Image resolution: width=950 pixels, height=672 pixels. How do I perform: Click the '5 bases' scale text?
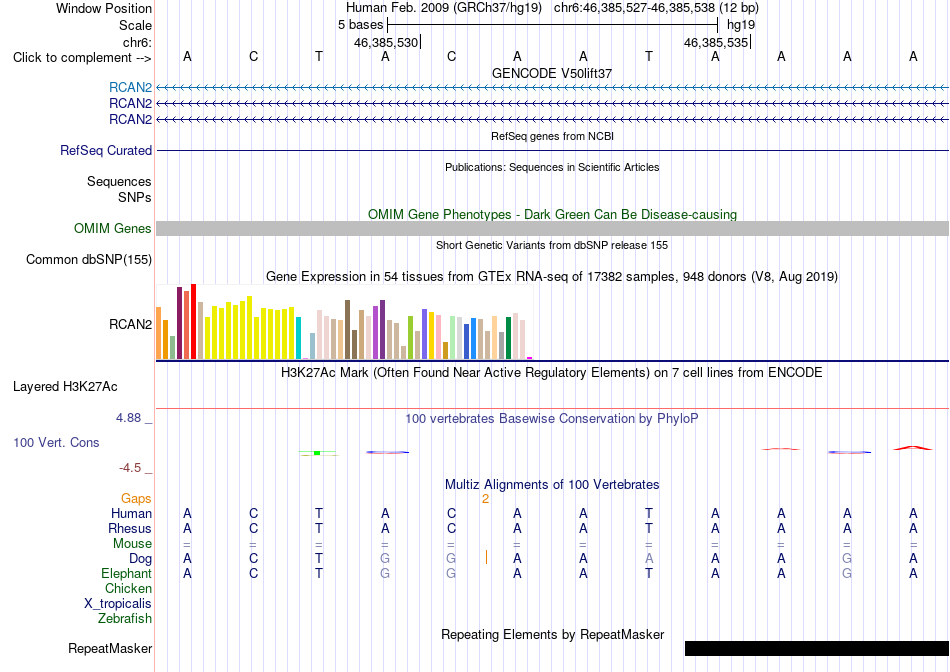click(360, 25)
